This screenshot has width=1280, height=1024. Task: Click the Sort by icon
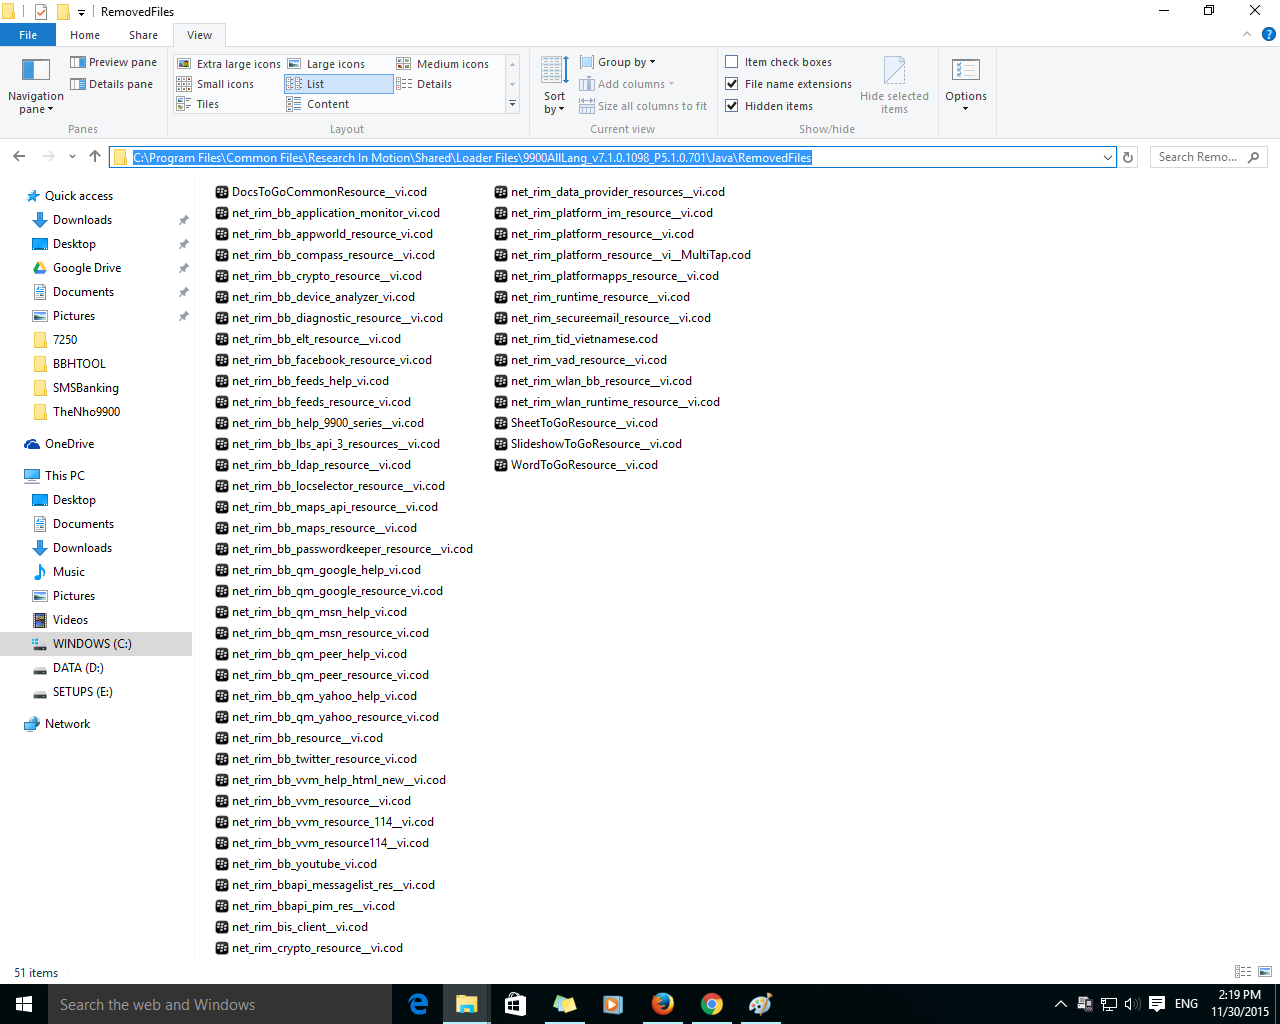(x=554, y=72)
